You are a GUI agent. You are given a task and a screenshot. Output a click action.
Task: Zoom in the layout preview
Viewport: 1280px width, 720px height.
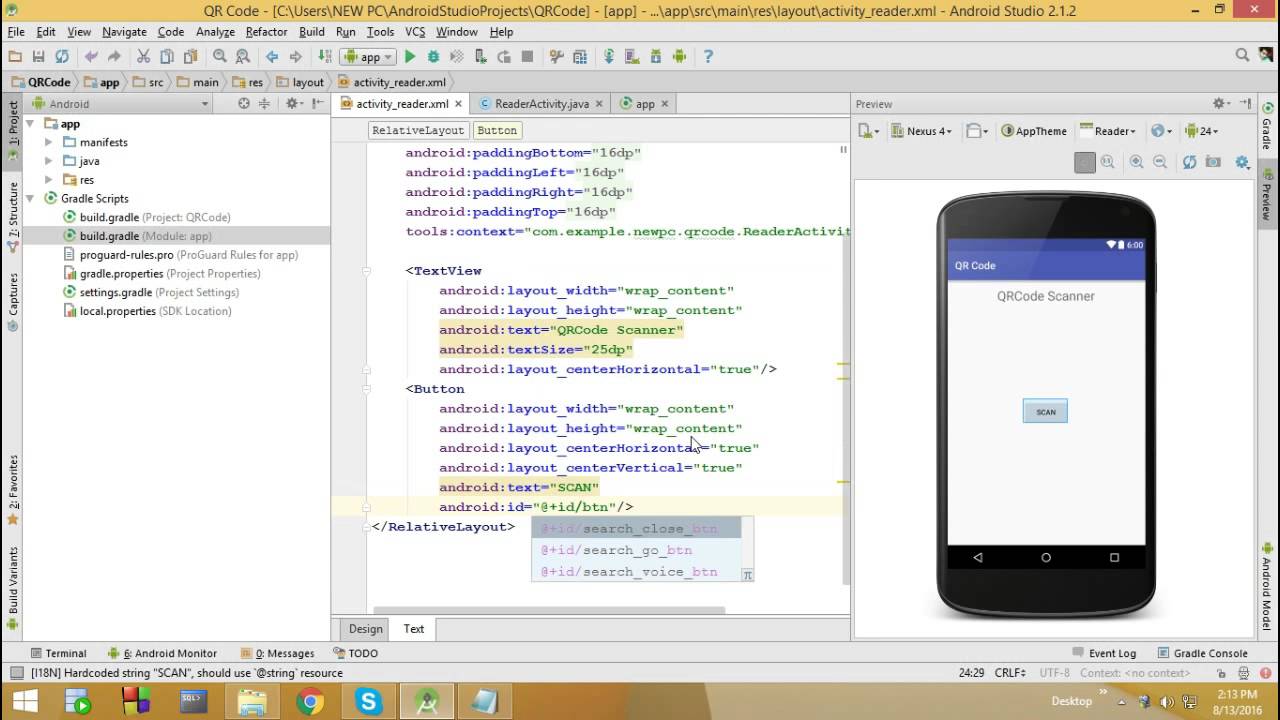(1136, 162)
